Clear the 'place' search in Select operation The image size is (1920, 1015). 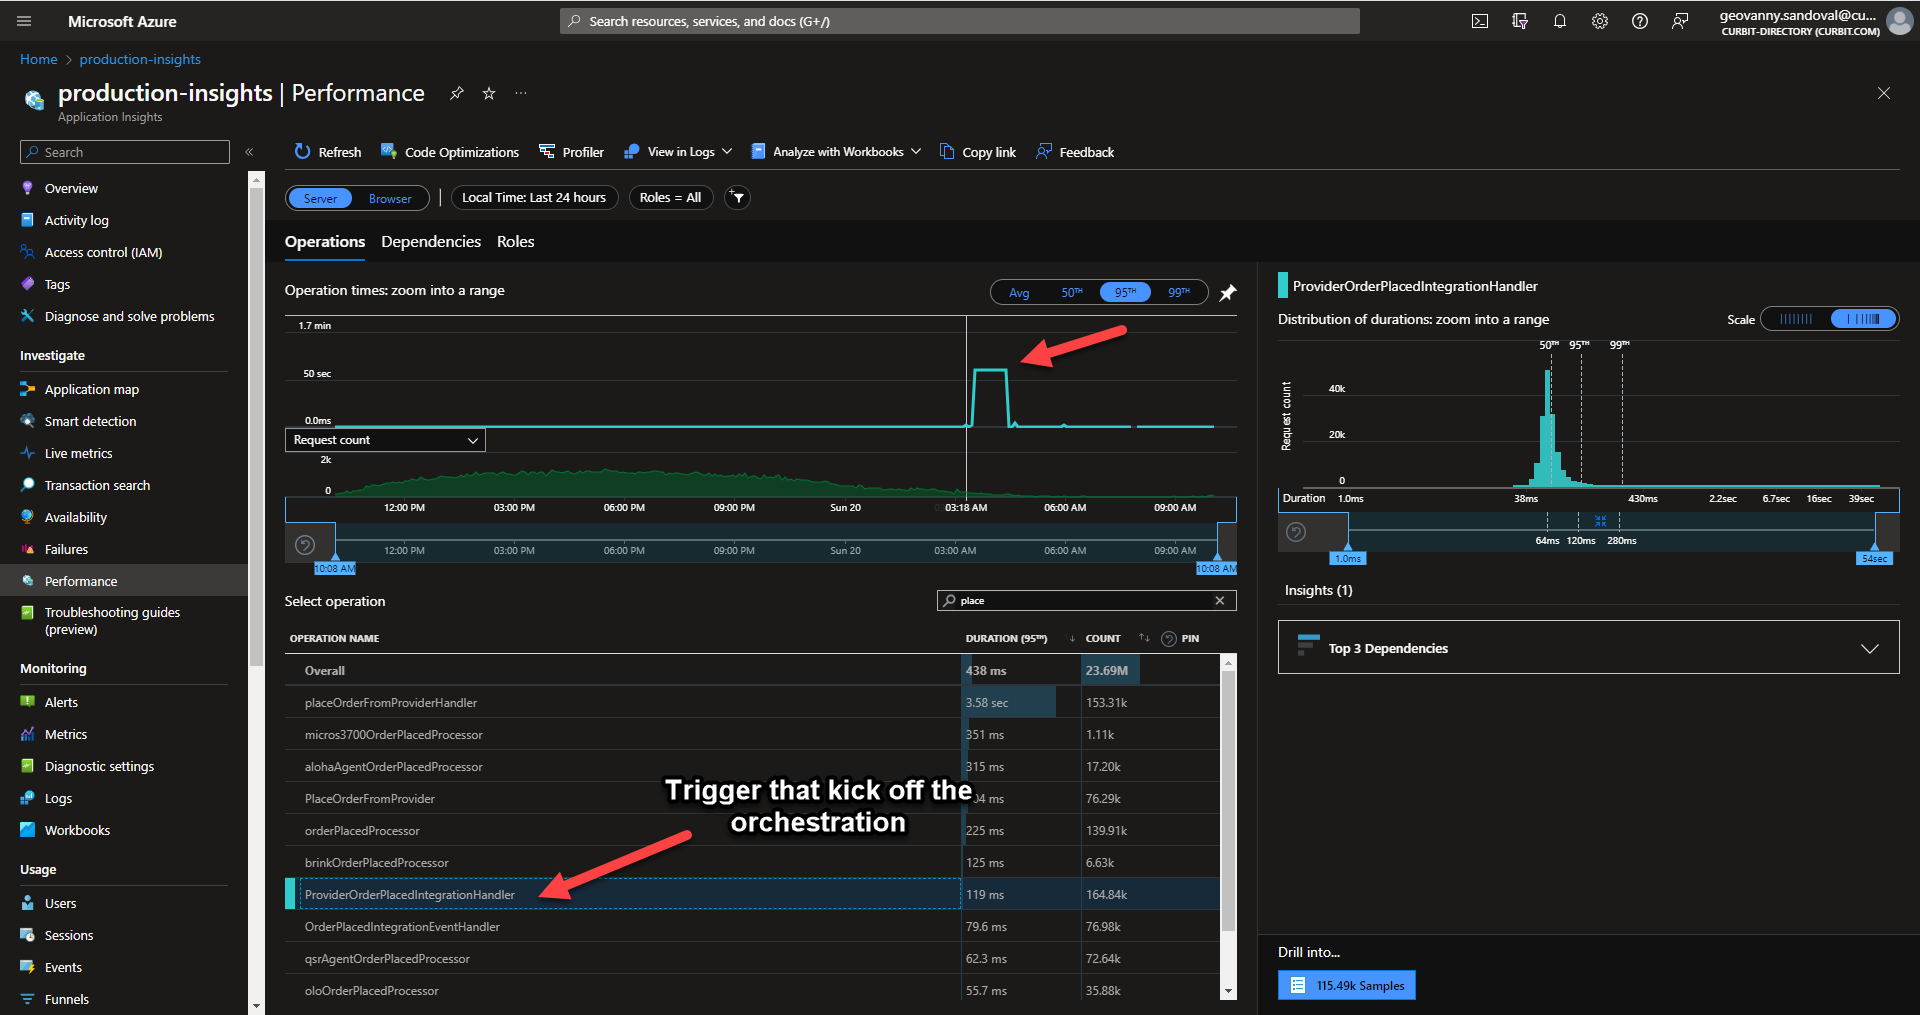[1219, 600]
